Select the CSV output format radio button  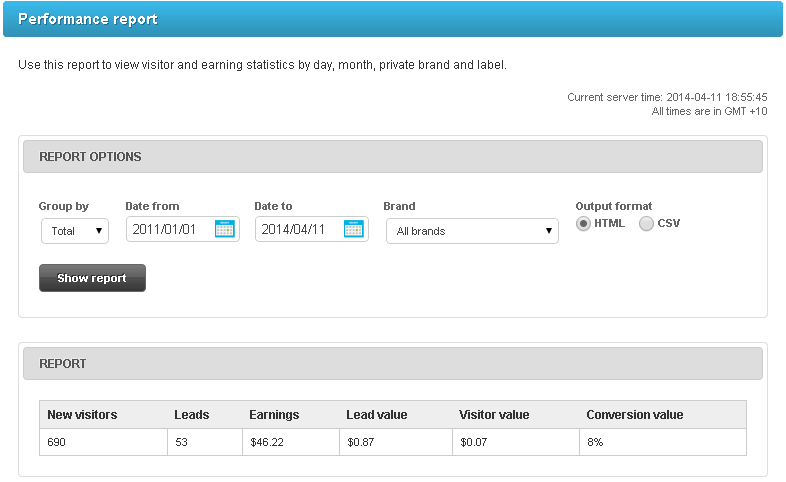click(646, 223)
